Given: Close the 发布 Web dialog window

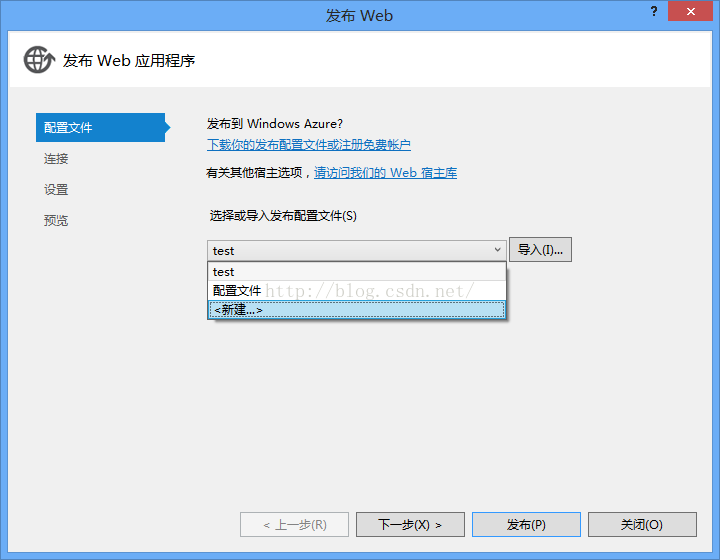Looking at the screenshot, I should [690, 11].
